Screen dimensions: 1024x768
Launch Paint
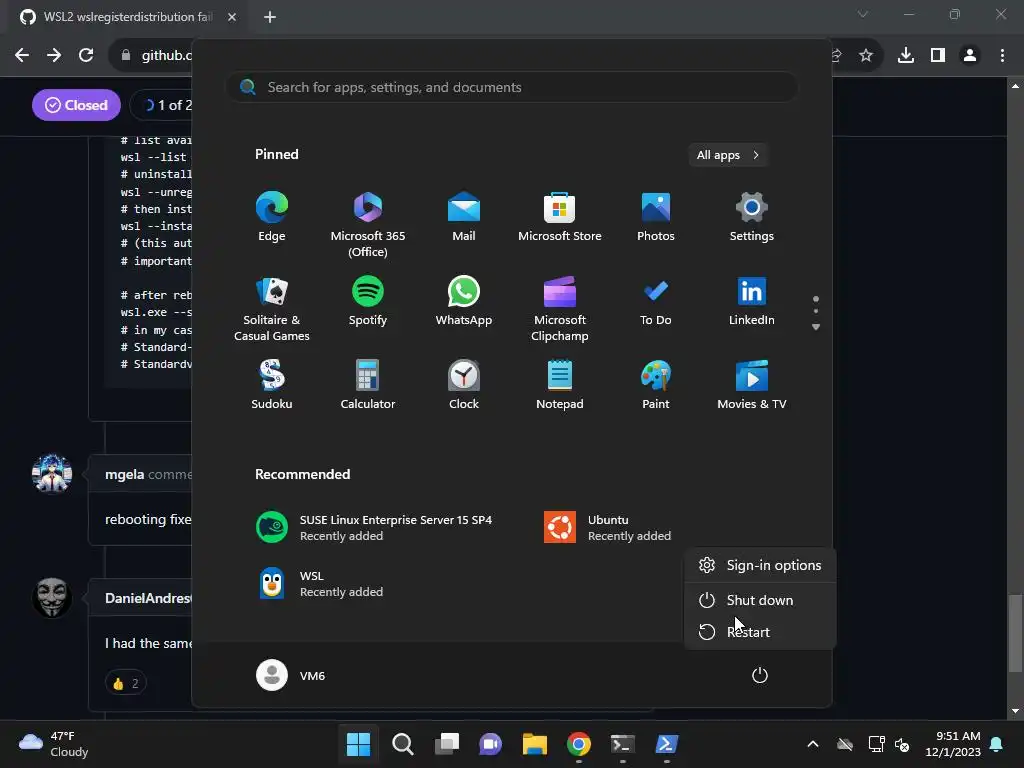point(656,384)
